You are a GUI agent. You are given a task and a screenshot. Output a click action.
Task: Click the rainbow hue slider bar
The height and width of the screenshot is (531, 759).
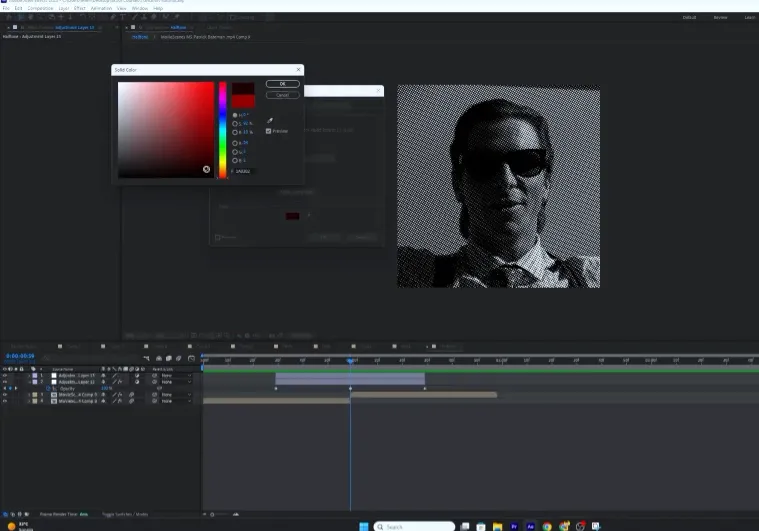222,130
